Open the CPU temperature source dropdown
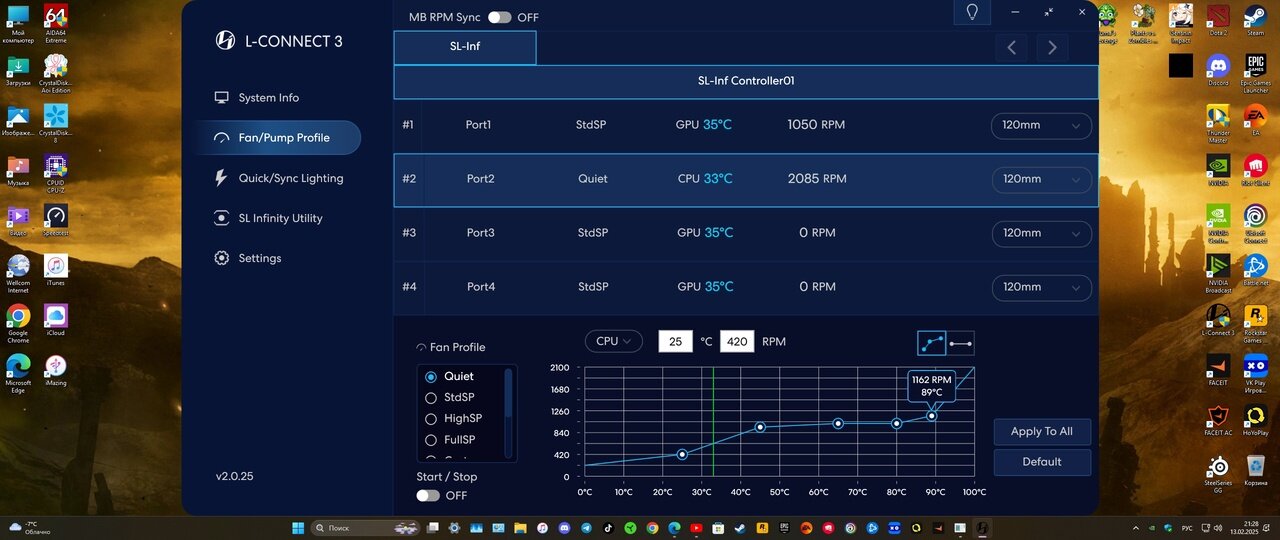The height and width of the screenshot is (540, 1280). (x=613, y=341)
